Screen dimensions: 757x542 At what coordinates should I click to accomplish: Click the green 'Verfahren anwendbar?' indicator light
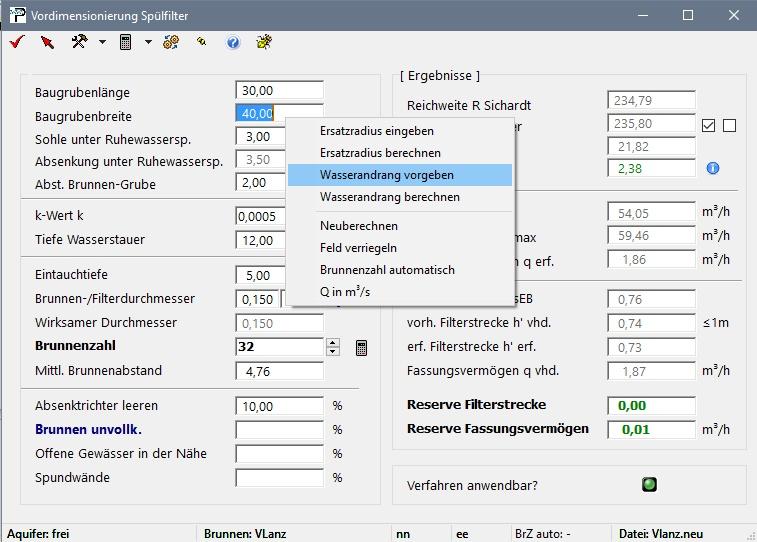click(649, 485)
